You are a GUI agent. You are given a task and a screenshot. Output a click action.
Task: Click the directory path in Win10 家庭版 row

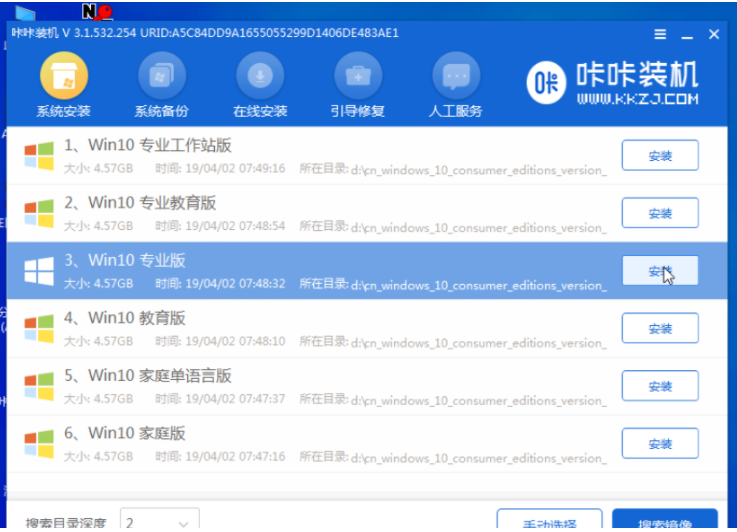(478, 458)
